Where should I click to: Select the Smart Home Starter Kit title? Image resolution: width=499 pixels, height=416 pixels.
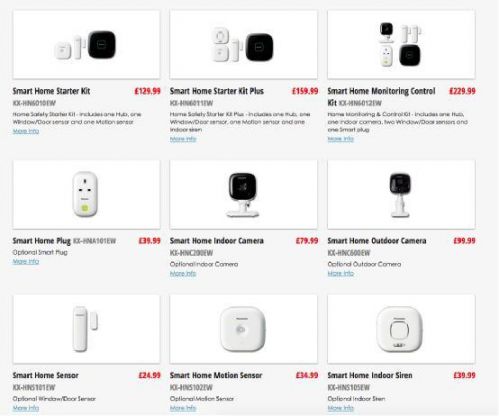point(51,91)
